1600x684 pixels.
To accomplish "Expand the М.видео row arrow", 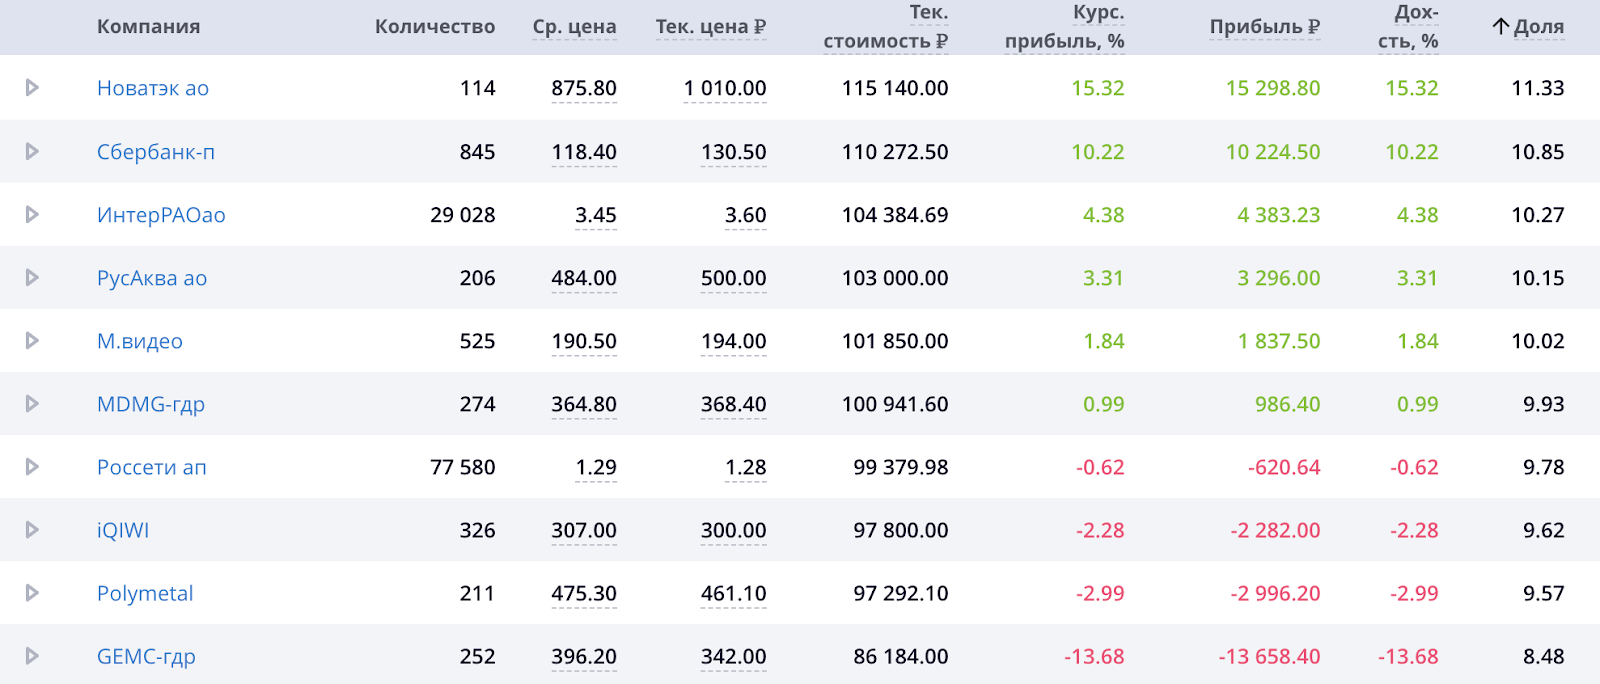I will (x=32, y=340).
